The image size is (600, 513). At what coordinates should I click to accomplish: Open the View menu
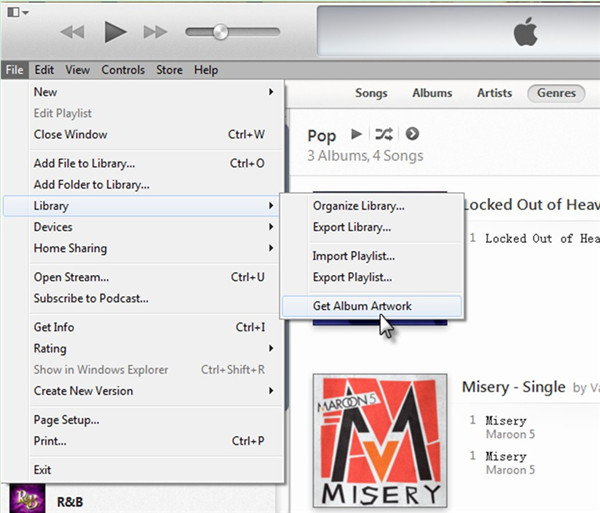[77, 70]
